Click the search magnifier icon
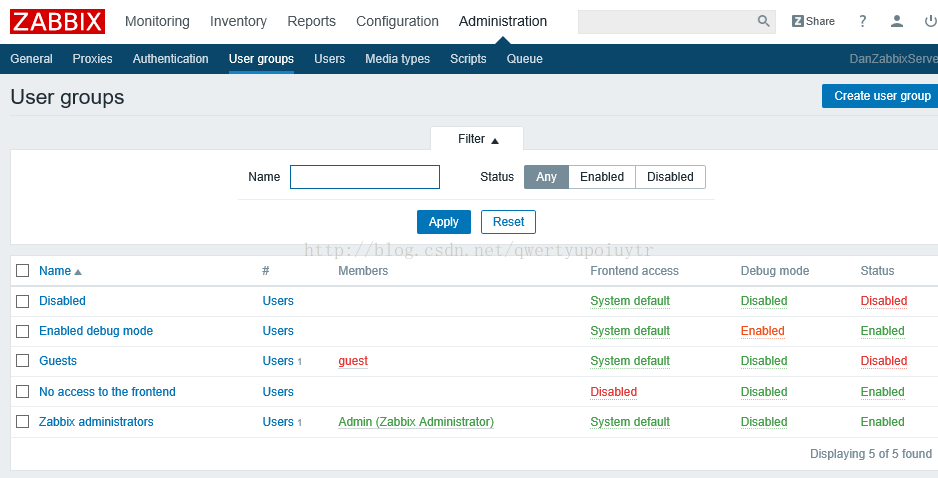Image resolution: width=938 pixels, height=478 pixels. pos(763,22)
